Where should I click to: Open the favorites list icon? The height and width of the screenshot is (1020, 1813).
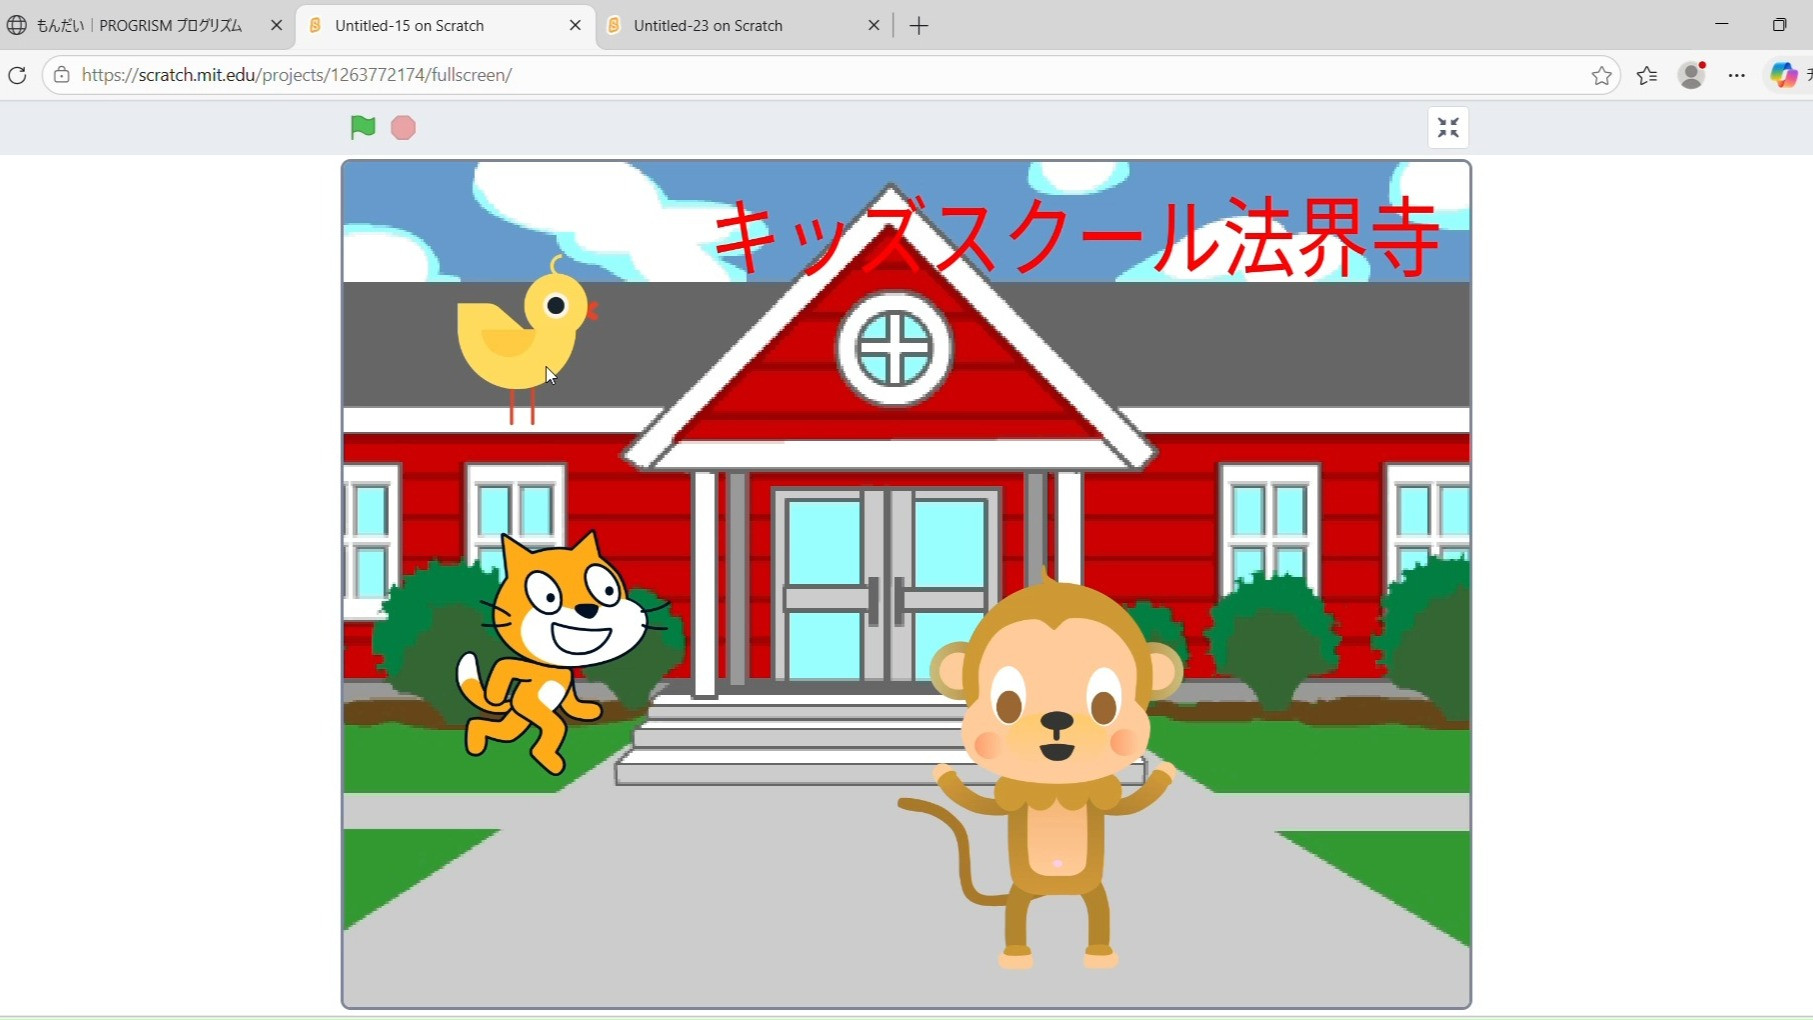1647,75
